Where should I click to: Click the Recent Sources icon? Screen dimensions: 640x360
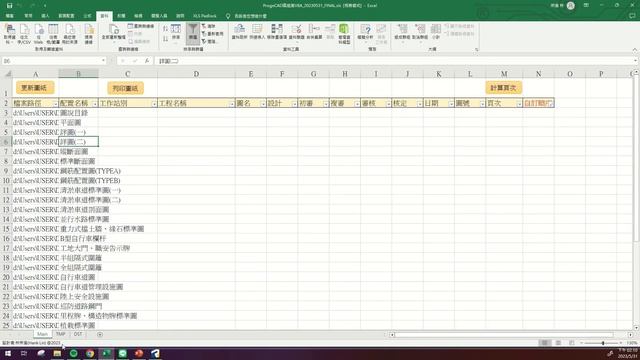tap(70, 34)
